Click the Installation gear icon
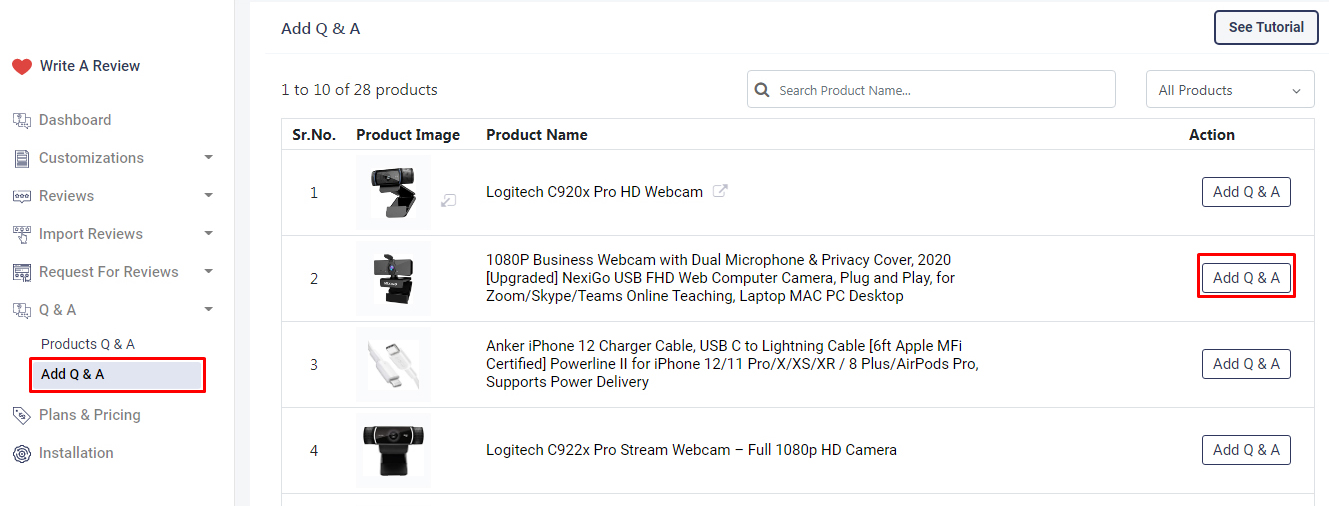Screen dimensions: 1329x506 22,453
